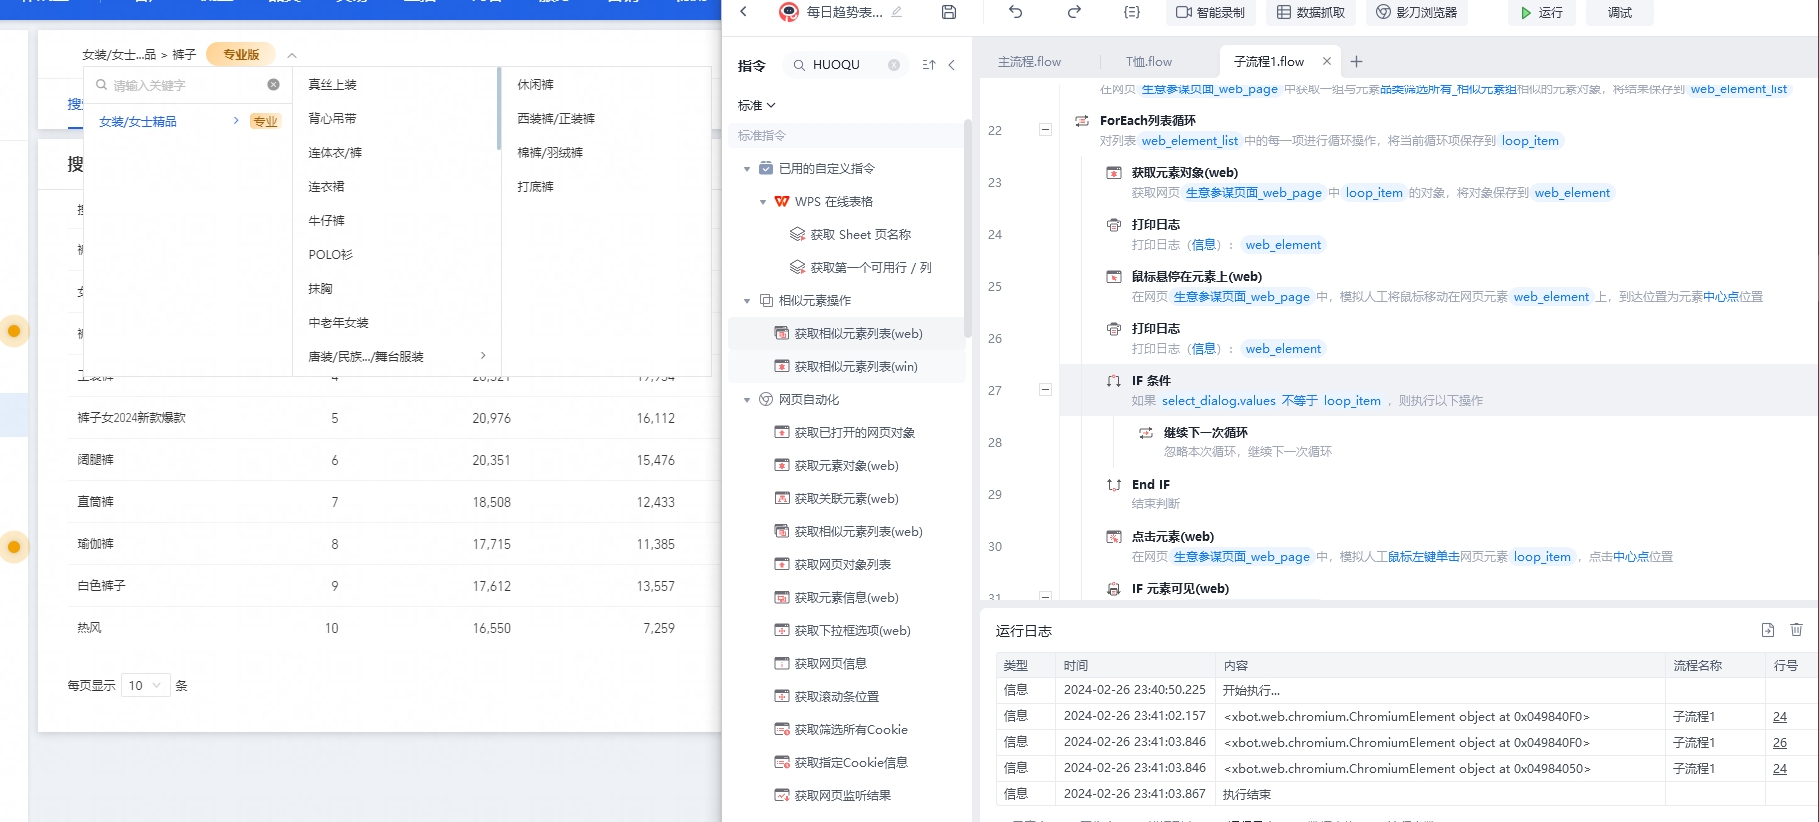Select the 子流程1.flow tab
Image resolution: width=1819 pixels, height=822 pixels.
1268,62
